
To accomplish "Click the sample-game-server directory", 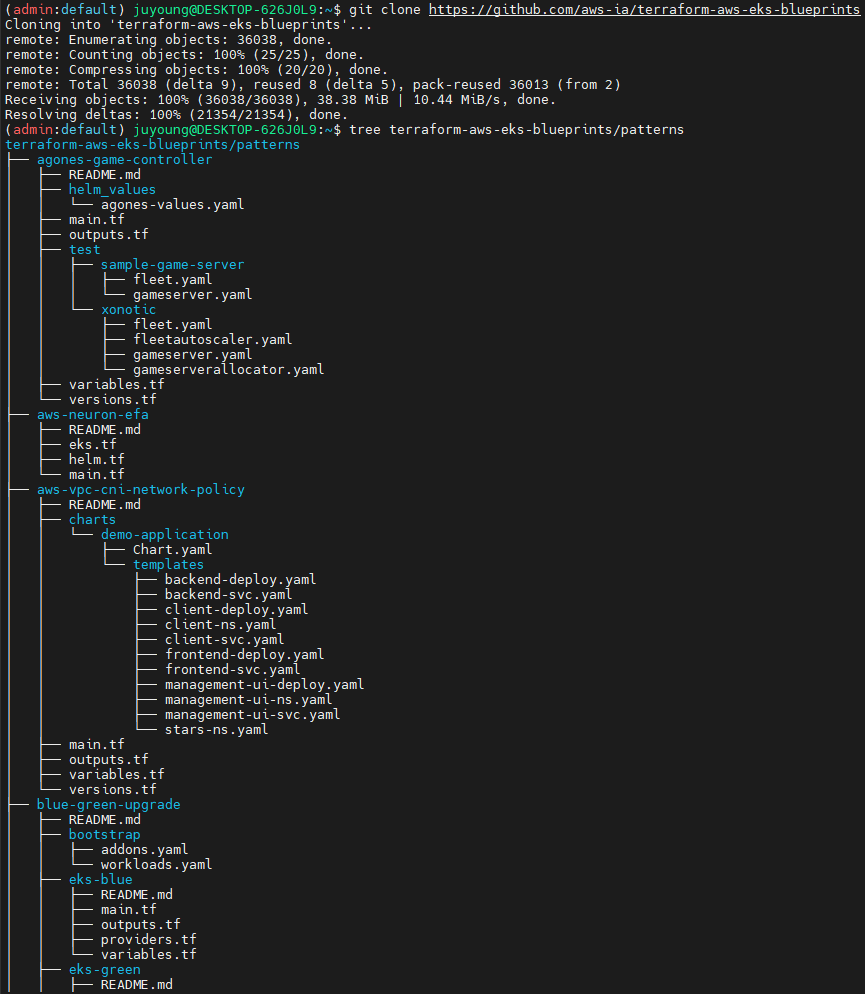I will pos(172,264).
